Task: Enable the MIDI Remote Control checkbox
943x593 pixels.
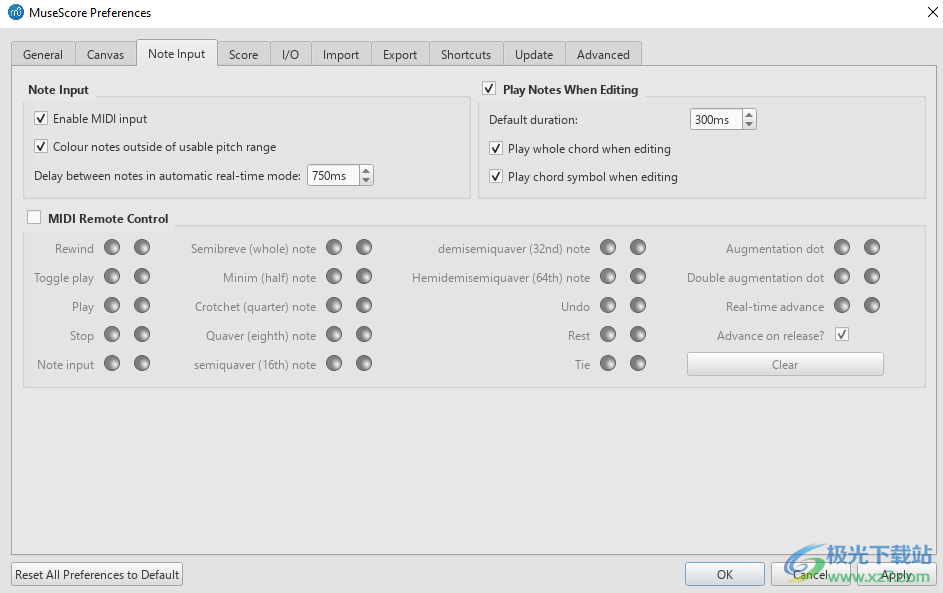Action: (35, 218)
